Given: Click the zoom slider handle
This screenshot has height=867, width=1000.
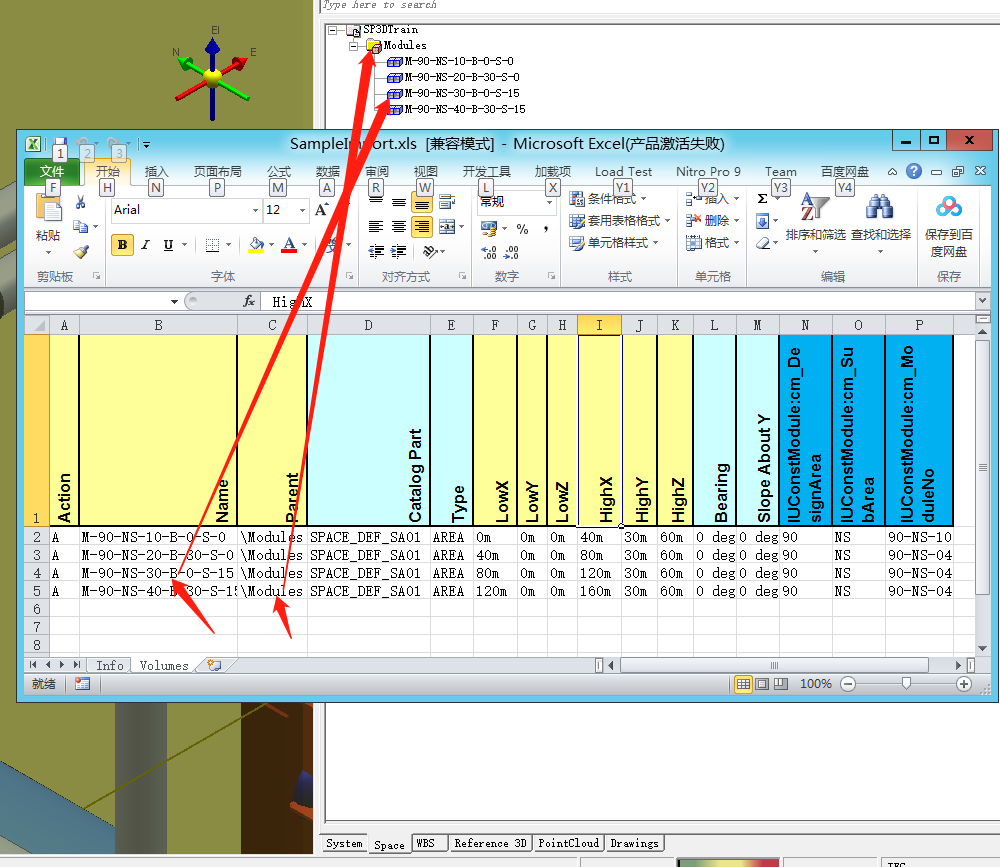Looking at the screenshot, I should pyautogui.click(x=906, y=684).
